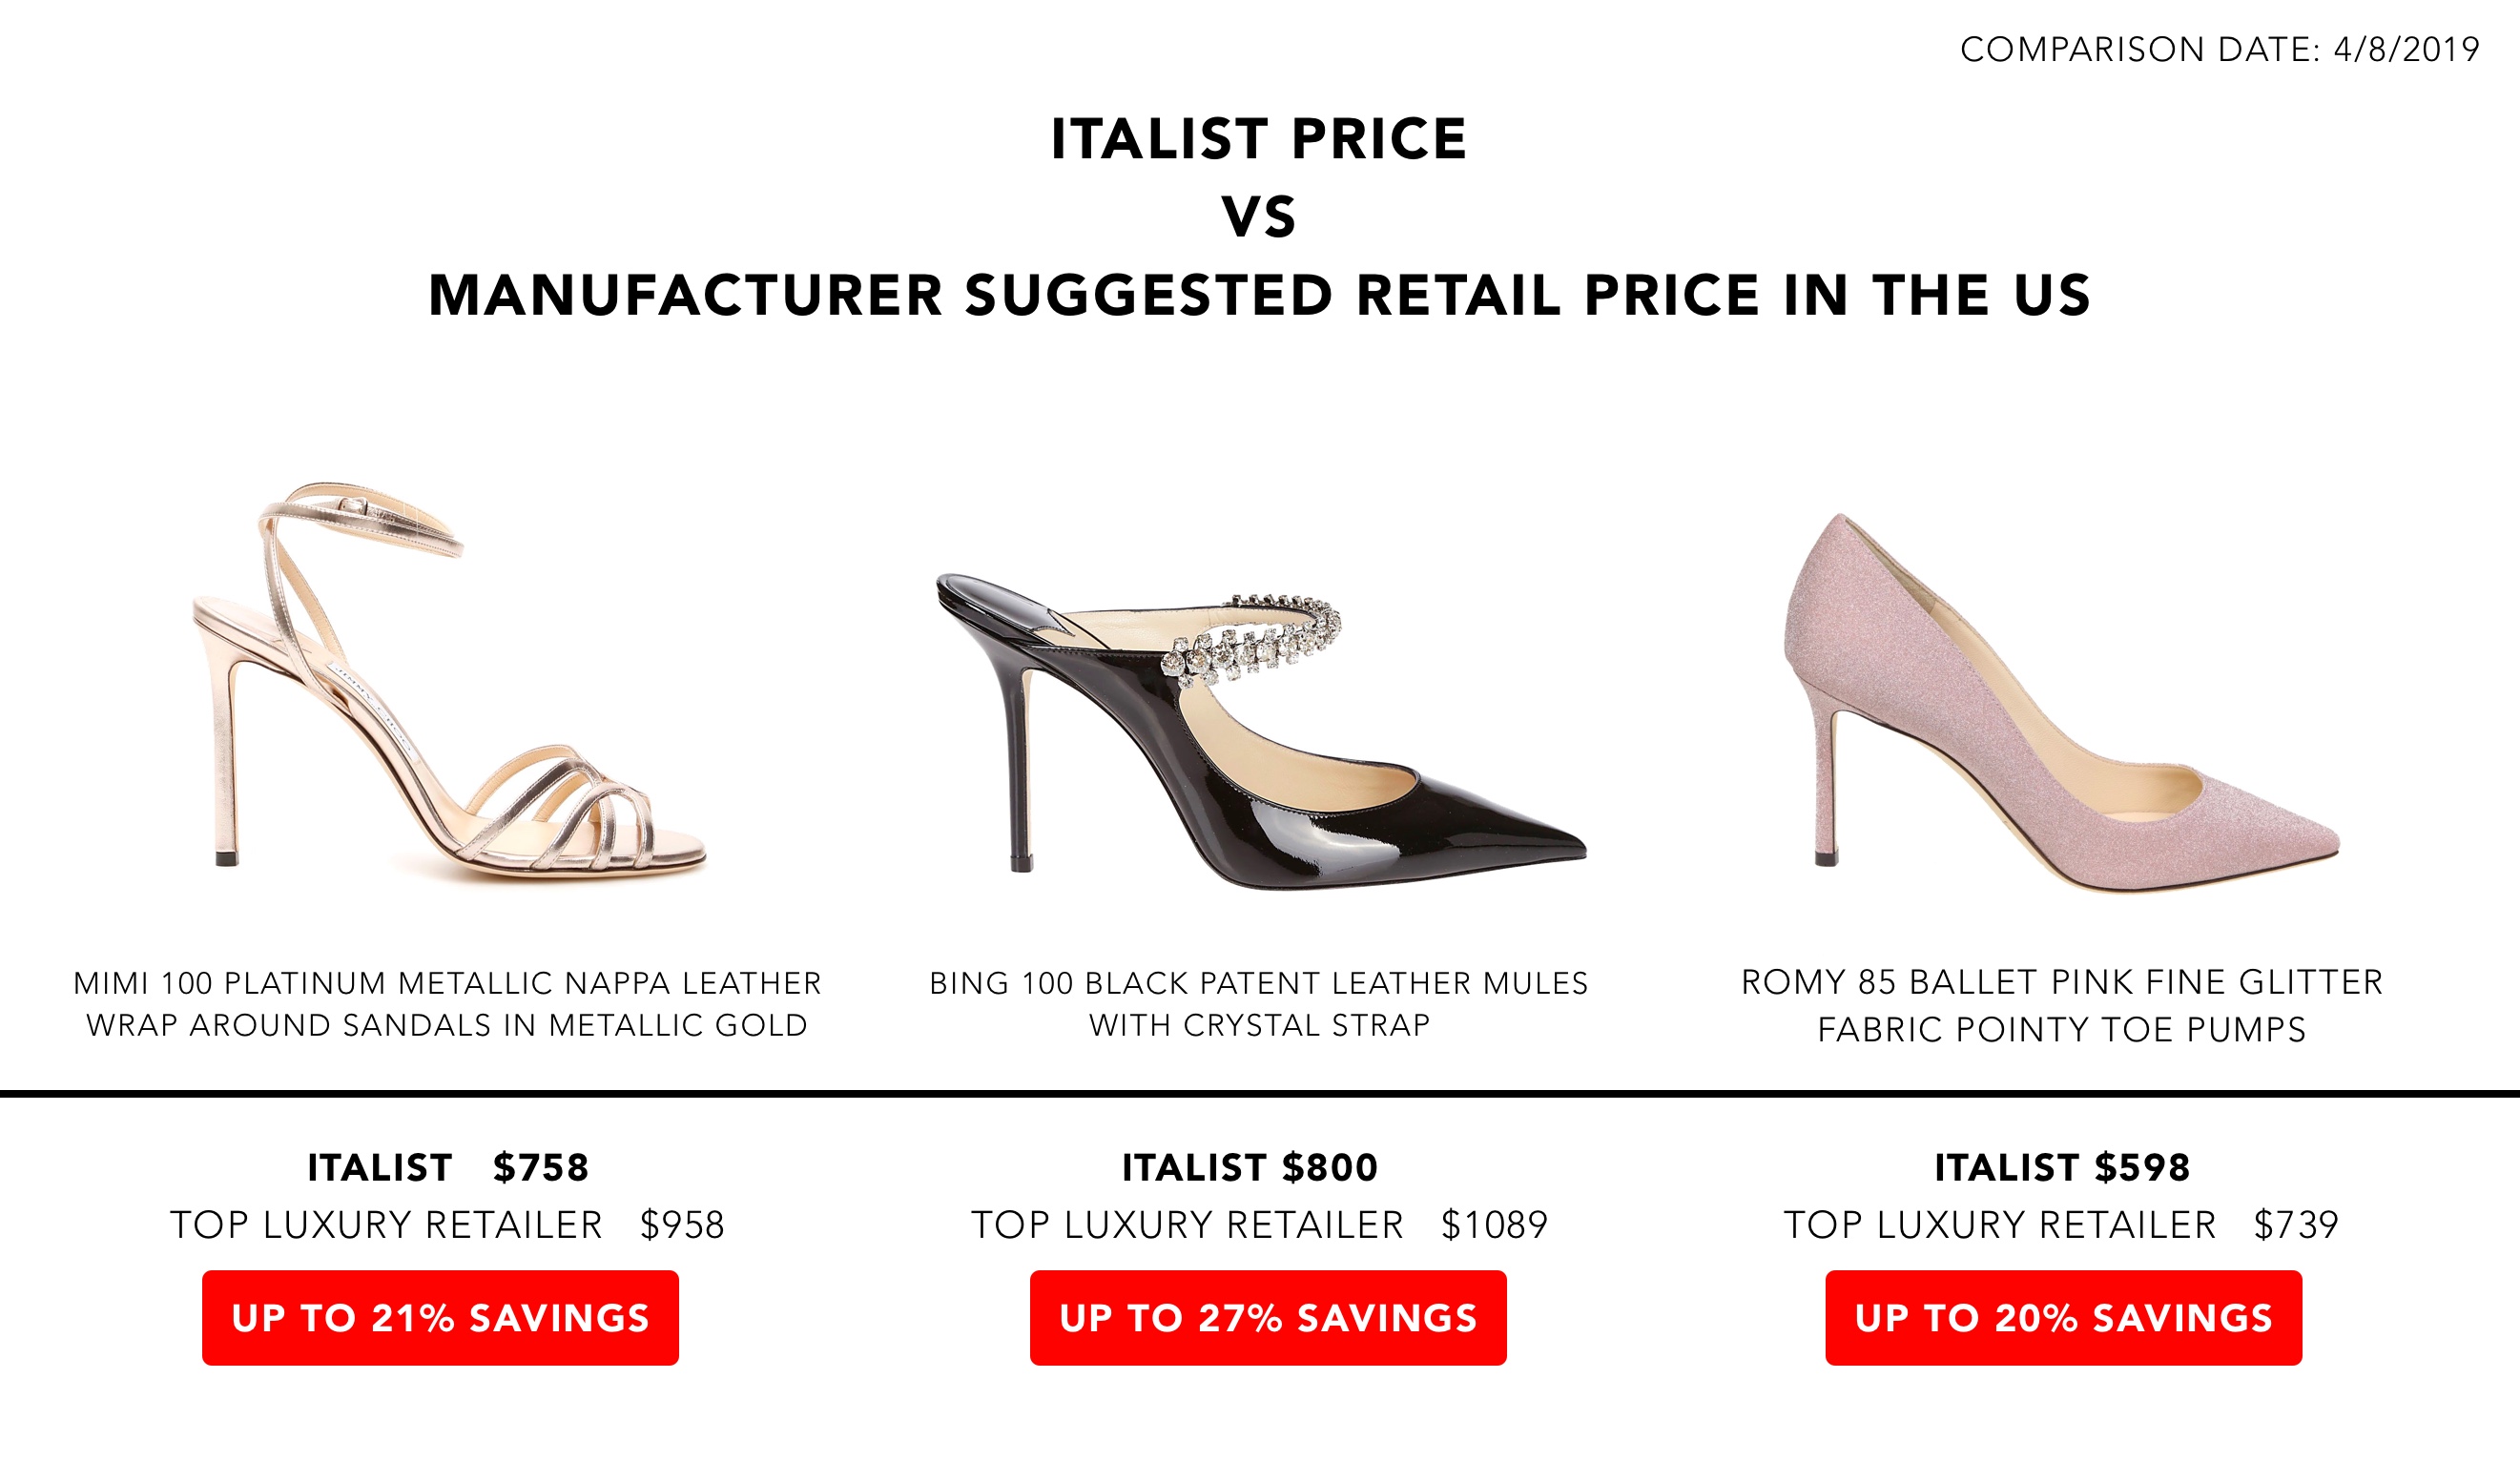
Task: Click the Romy 85 Ballet Pink pumps description
Action: click(x=2062, y=1005)
